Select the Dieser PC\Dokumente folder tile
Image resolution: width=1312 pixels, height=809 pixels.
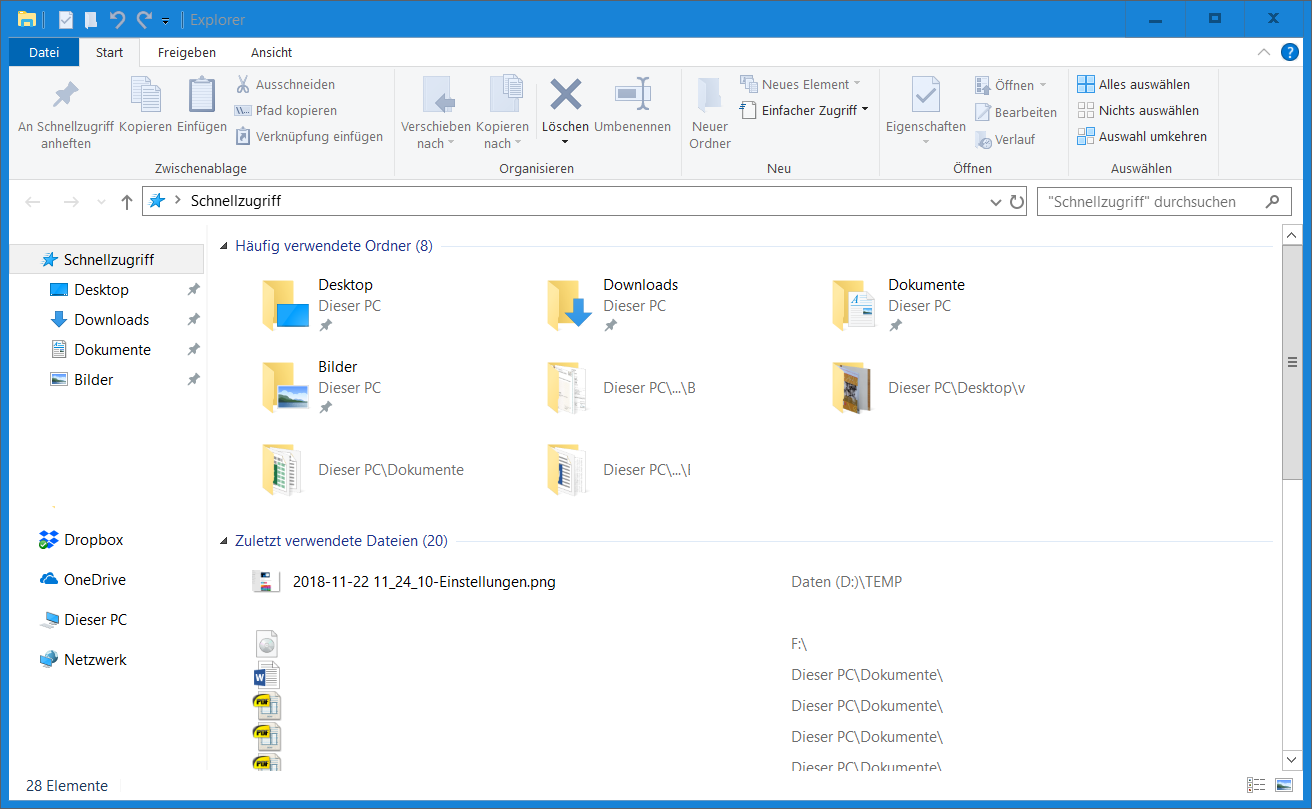[x=364, y=469]
